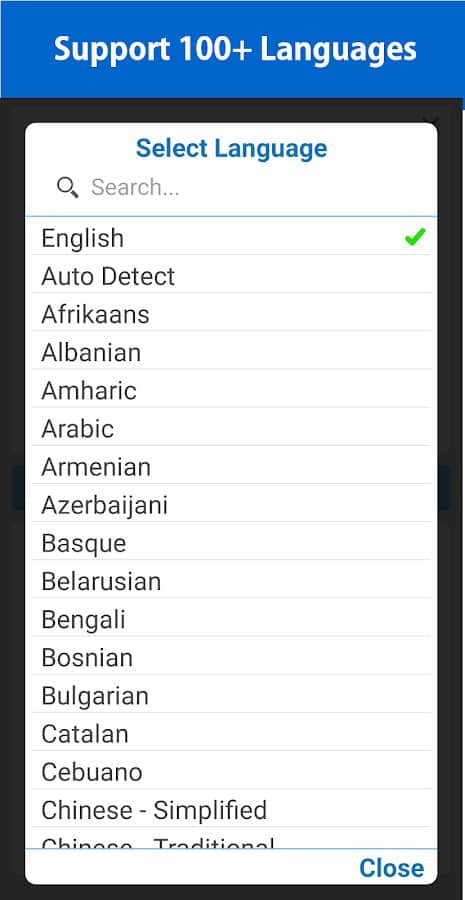The image size is (465, 900).
Task: Pick Azerbaijani from the list
Action: coord(231,505)
